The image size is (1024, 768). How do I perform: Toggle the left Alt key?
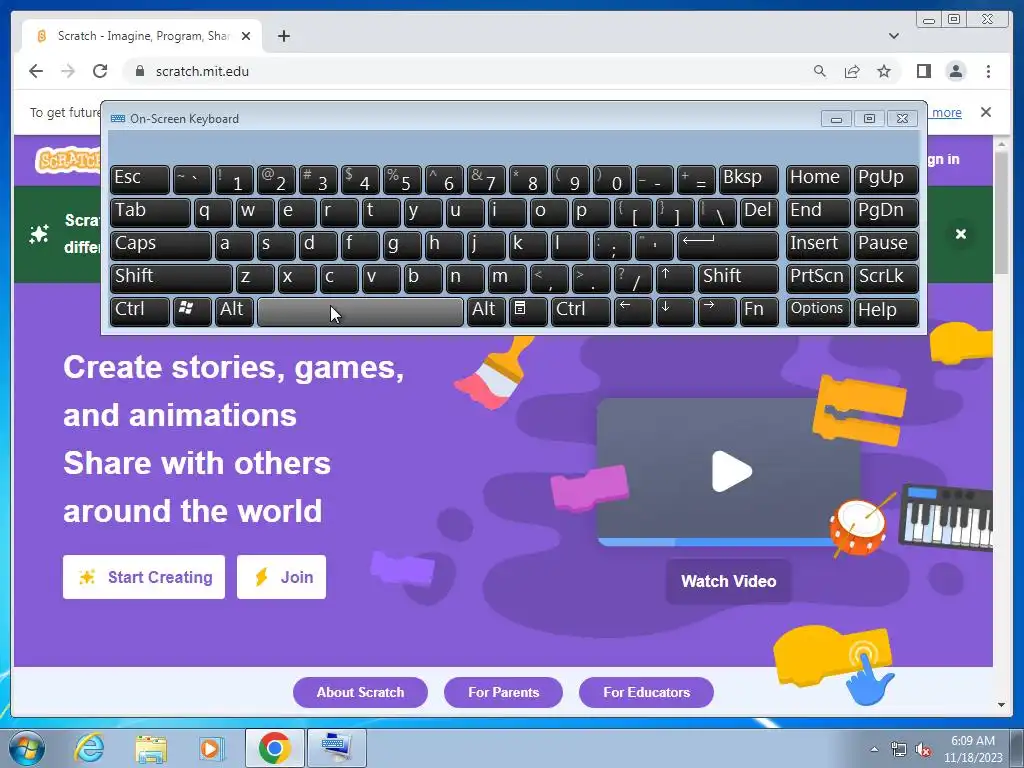coord(234,311)
